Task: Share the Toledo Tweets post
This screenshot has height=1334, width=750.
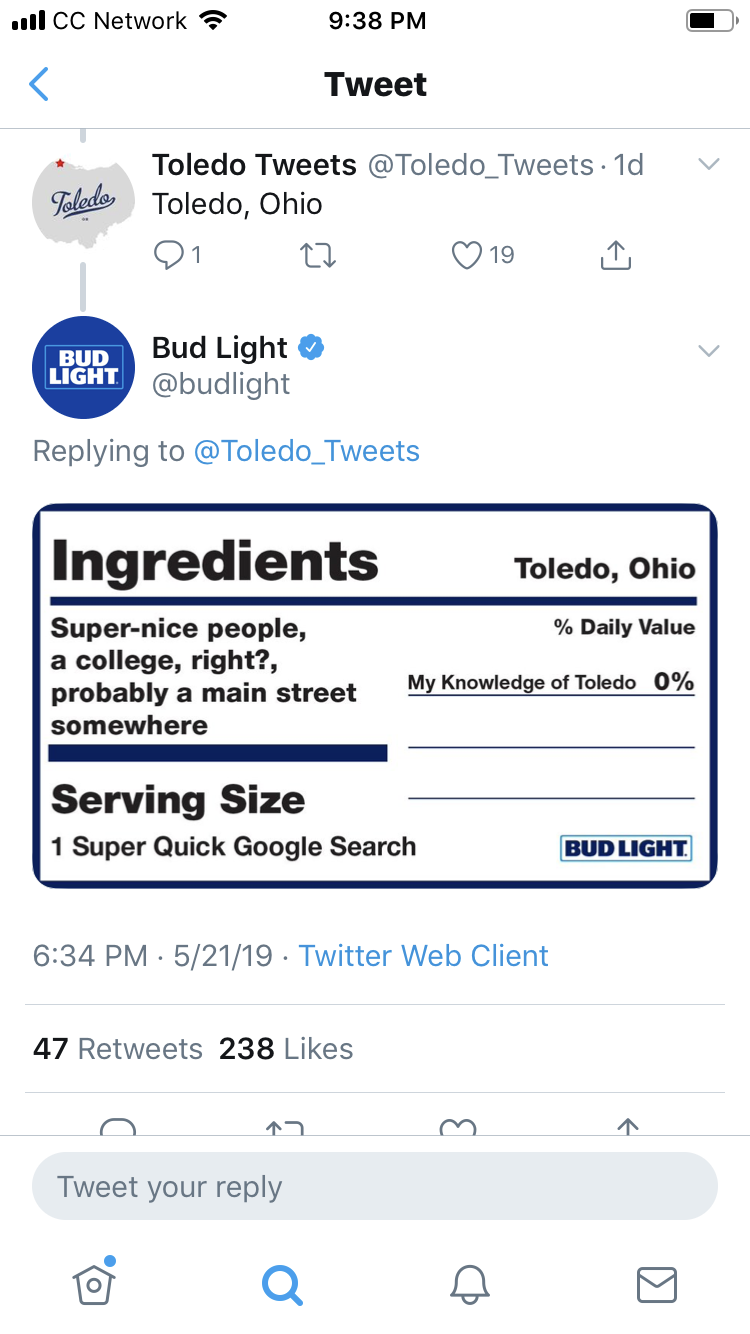Action: click(616, 256)
